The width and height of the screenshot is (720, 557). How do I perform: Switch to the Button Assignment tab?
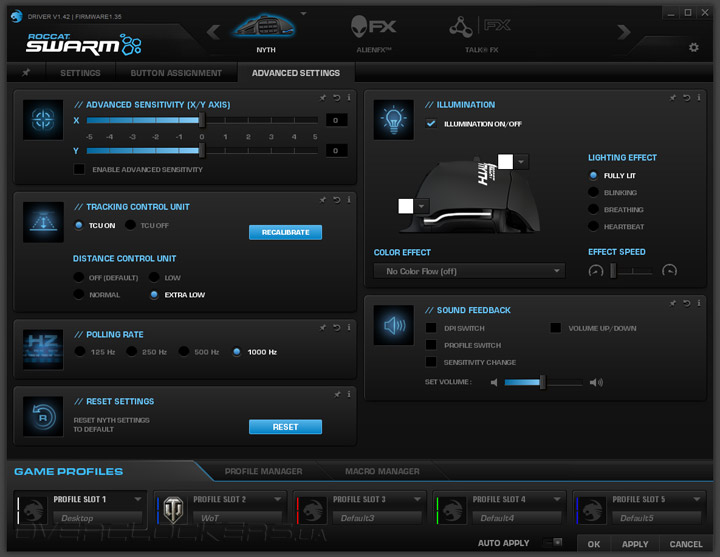[176, 73]
